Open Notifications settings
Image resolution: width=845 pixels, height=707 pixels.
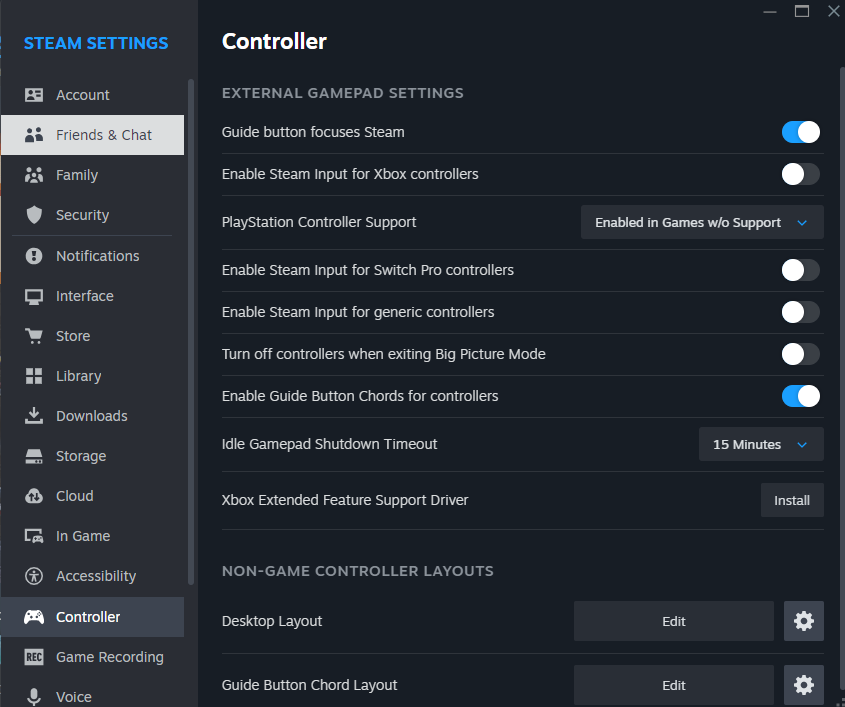click(92, 256)
